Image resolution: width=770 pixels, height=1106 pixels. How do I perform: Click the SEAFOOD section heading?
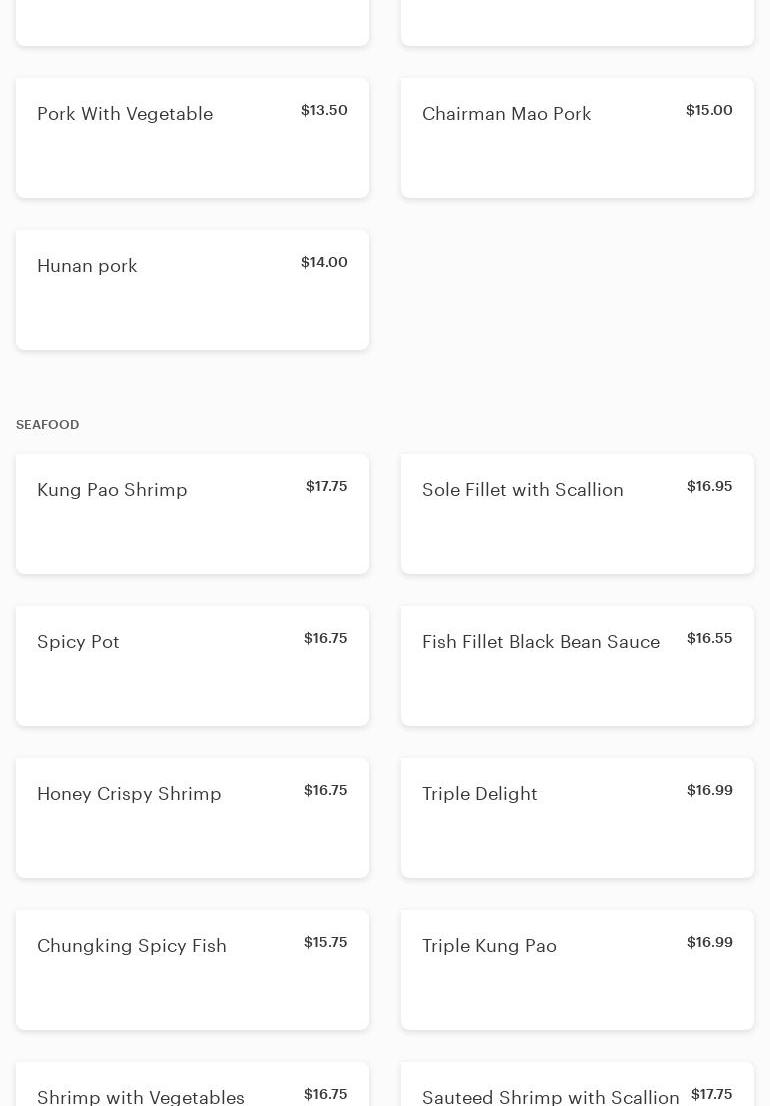48,425
